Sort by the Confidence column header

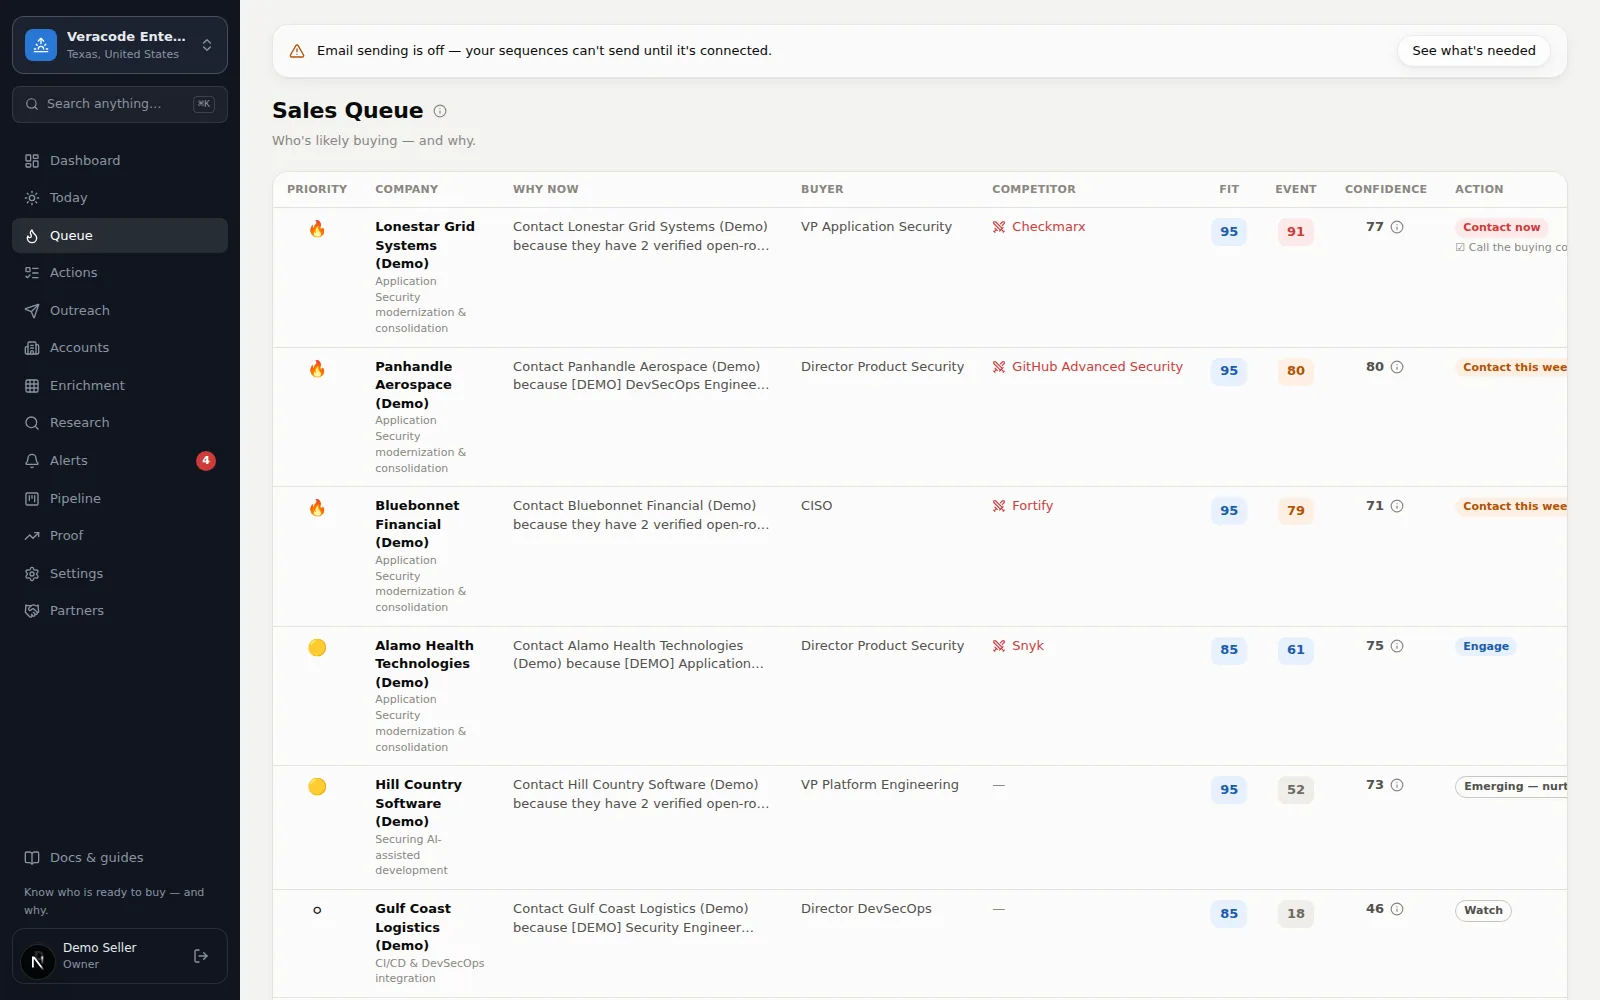[1385, 189]
